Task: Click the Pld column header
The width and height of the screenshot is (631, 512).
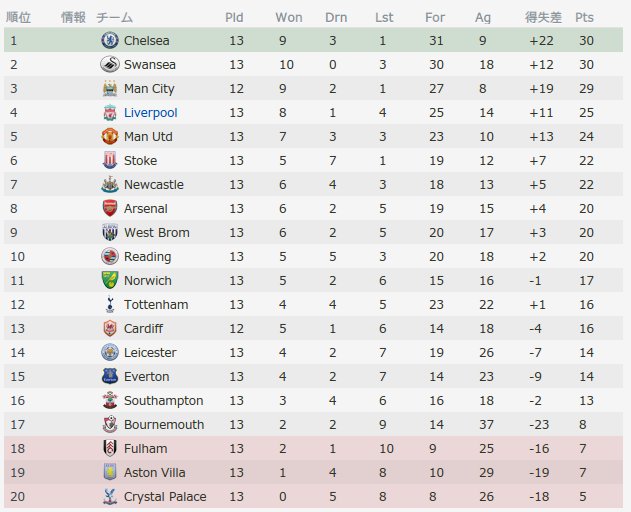Action: 234,18
